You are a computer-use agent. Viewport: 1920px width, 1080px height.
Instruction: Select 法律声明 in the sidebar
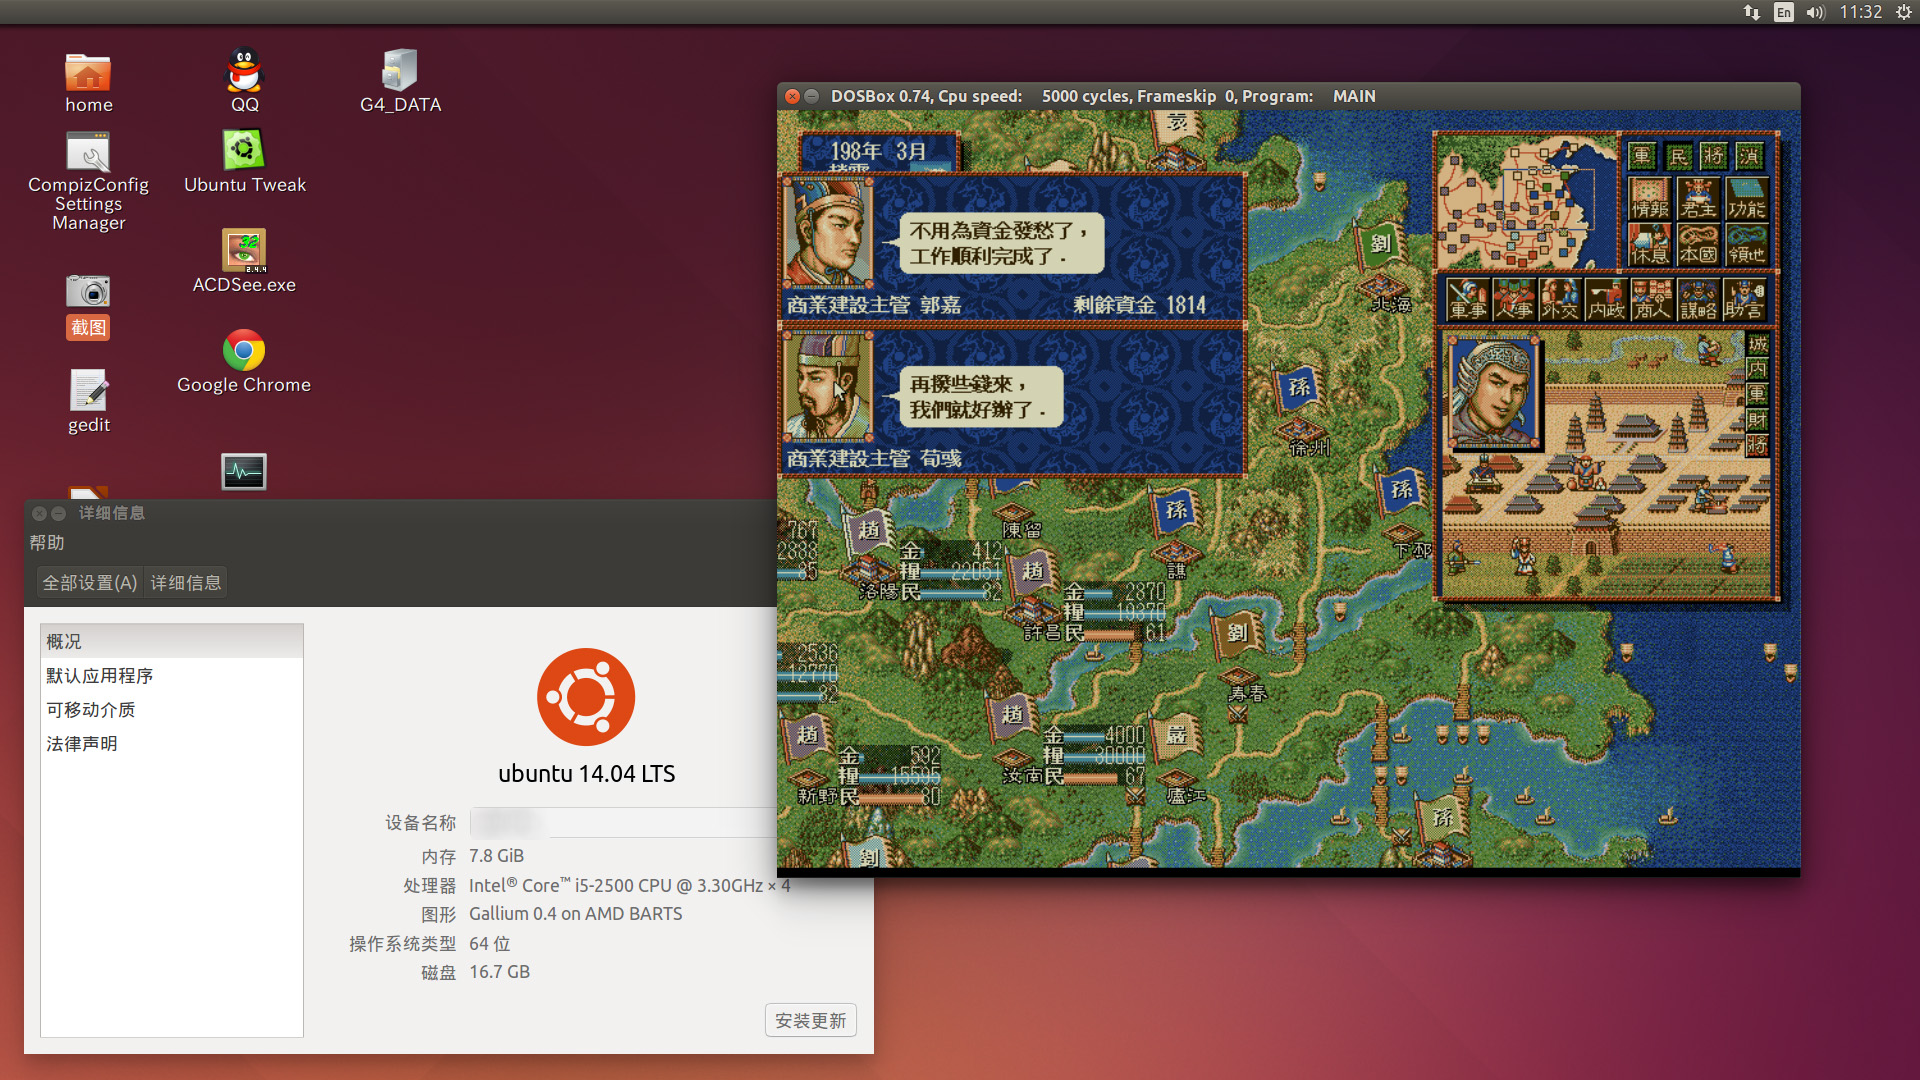click(172, 744)
